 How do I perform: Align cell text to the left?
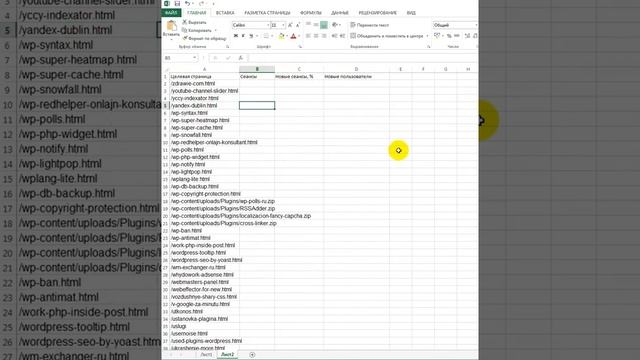[x=308, y=36]
